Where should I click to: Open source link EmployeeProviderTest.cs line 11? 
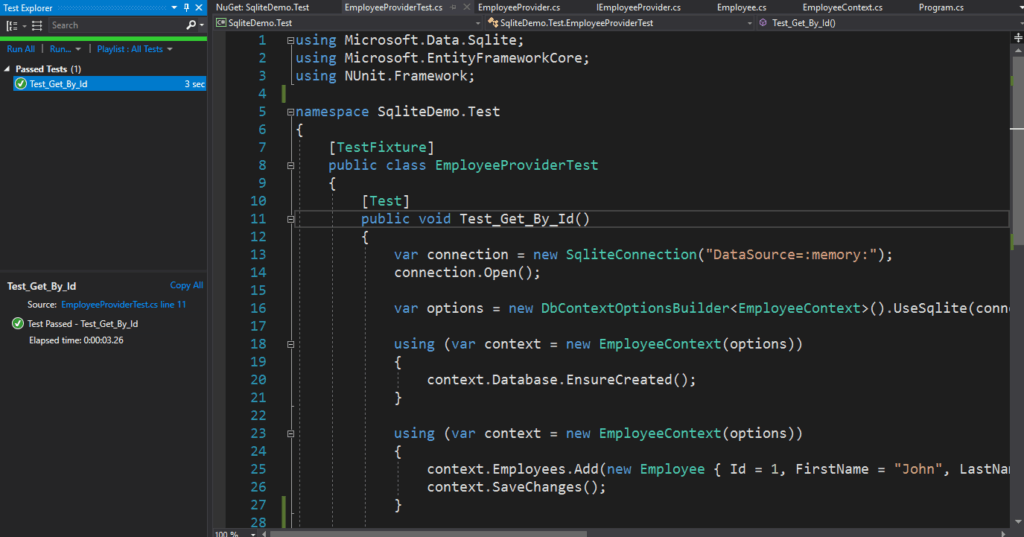pos(123,304)
